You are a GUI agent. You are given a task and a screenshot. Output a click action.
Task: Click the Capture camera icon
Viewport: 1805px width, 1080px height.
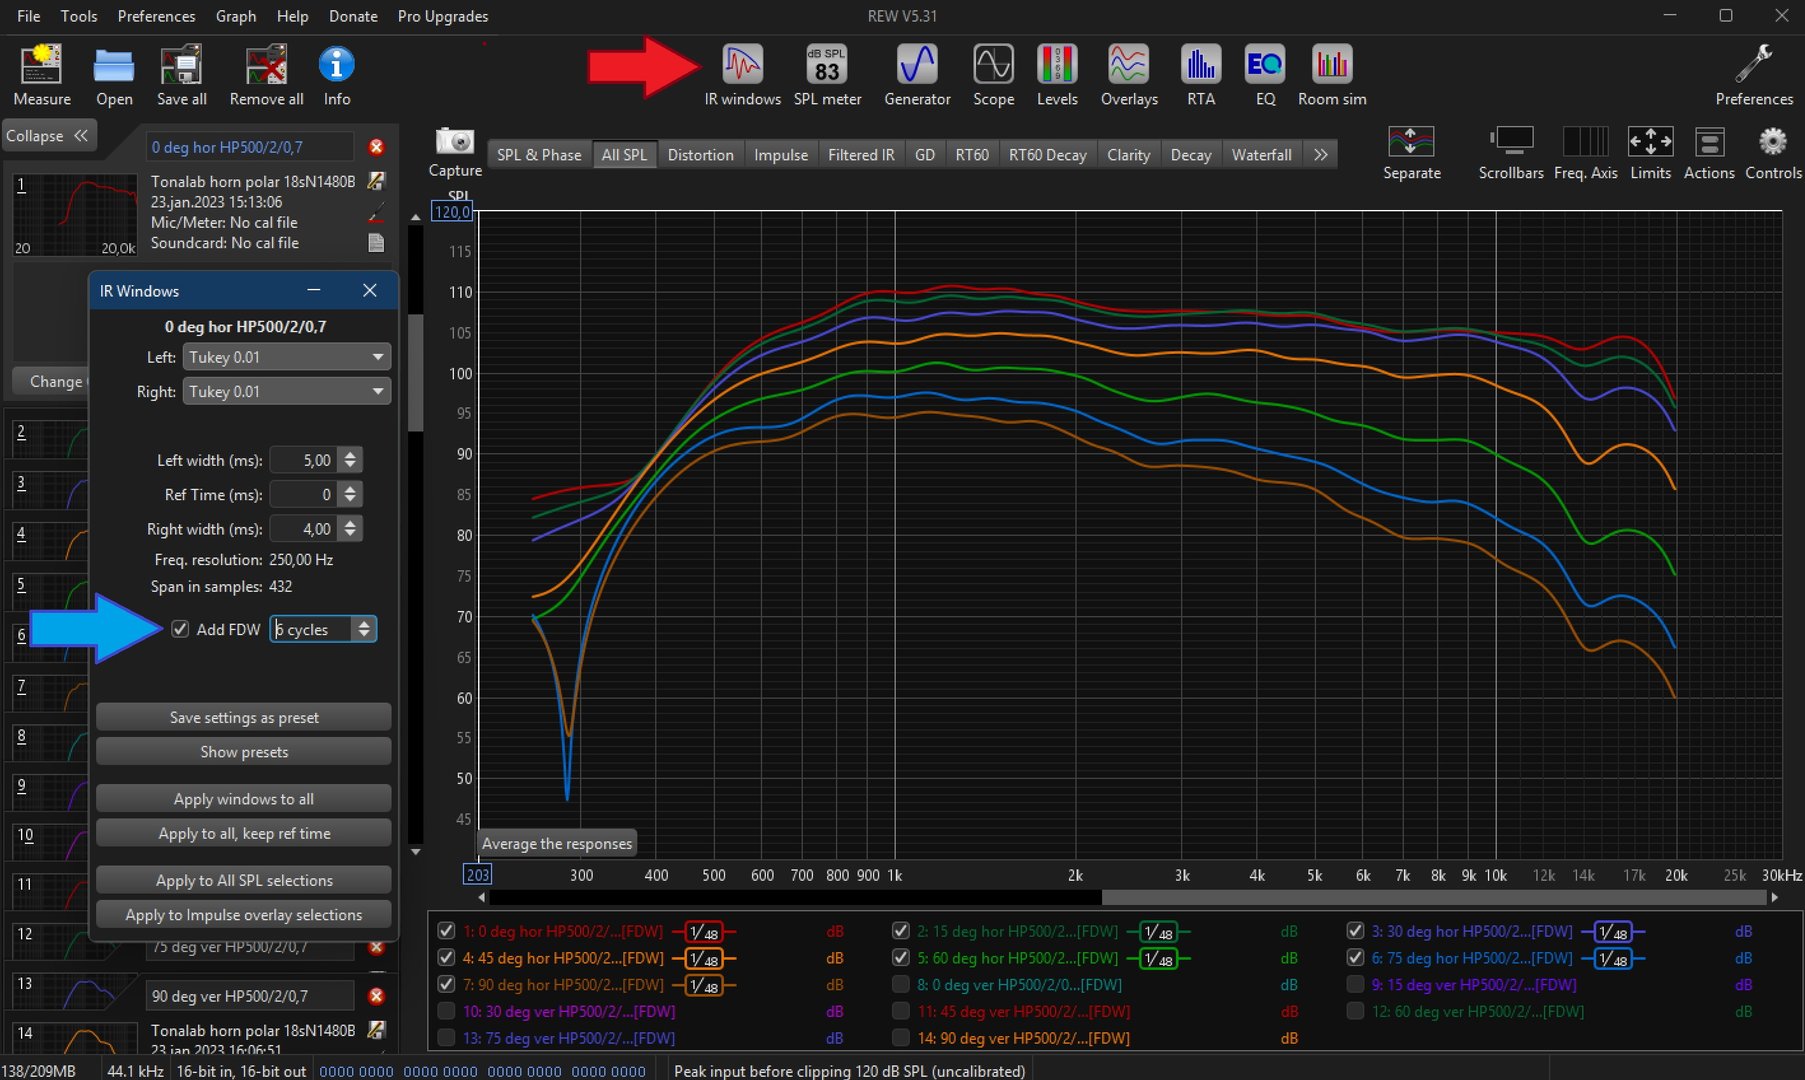tap(455, 142)
